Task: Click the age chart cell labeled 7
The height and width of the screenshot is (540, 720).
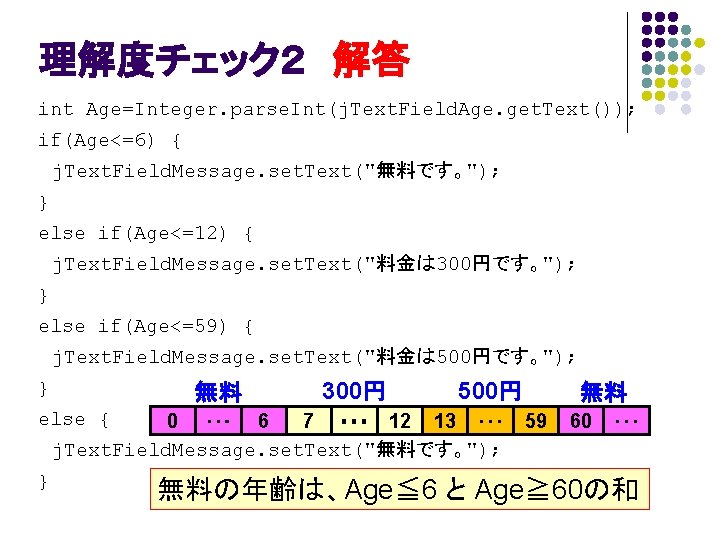Action: (x=309, y=421)
